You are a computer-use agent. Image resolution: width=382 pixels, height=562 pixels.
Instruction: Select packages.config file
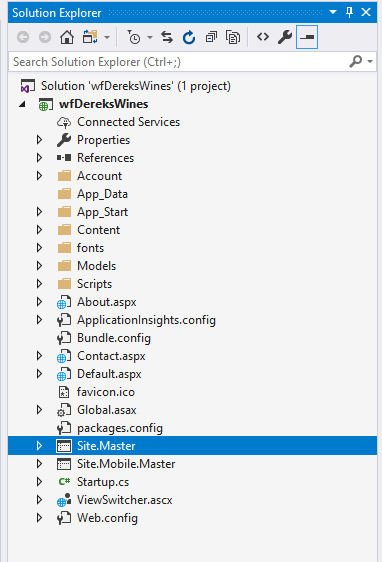[120, 428]
